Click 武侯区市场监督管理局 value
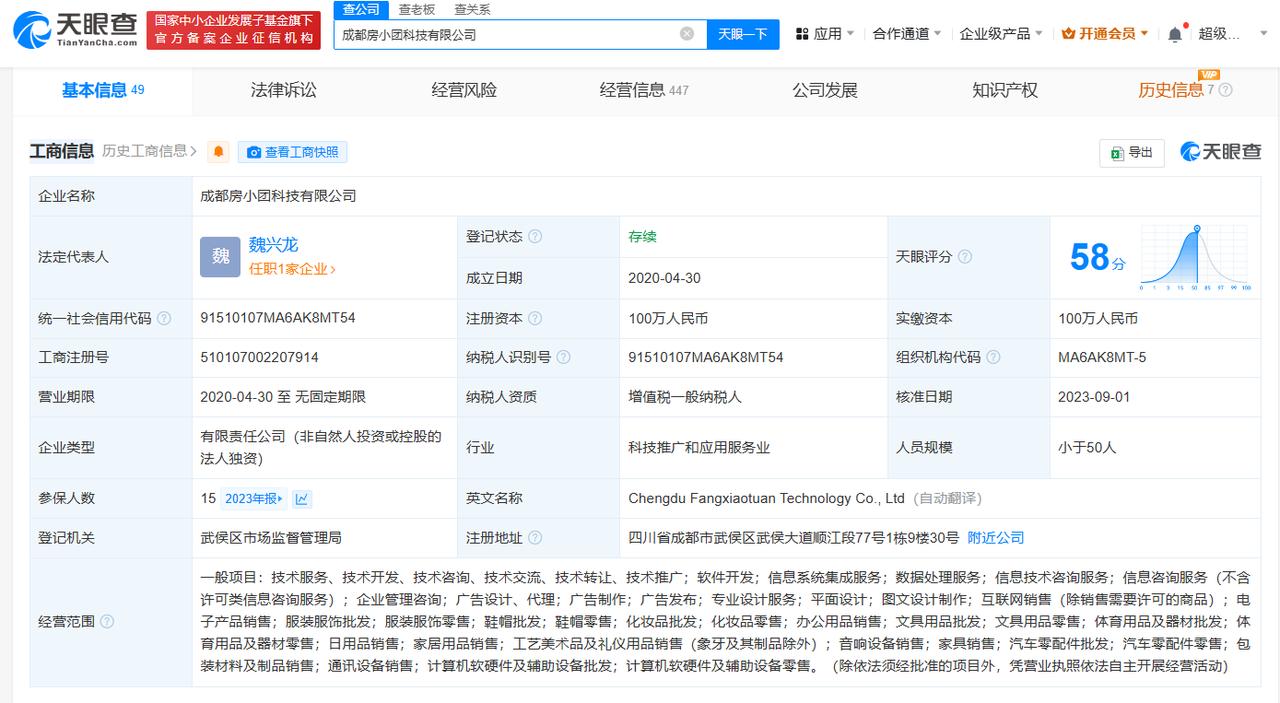 [x=271, y=538]
